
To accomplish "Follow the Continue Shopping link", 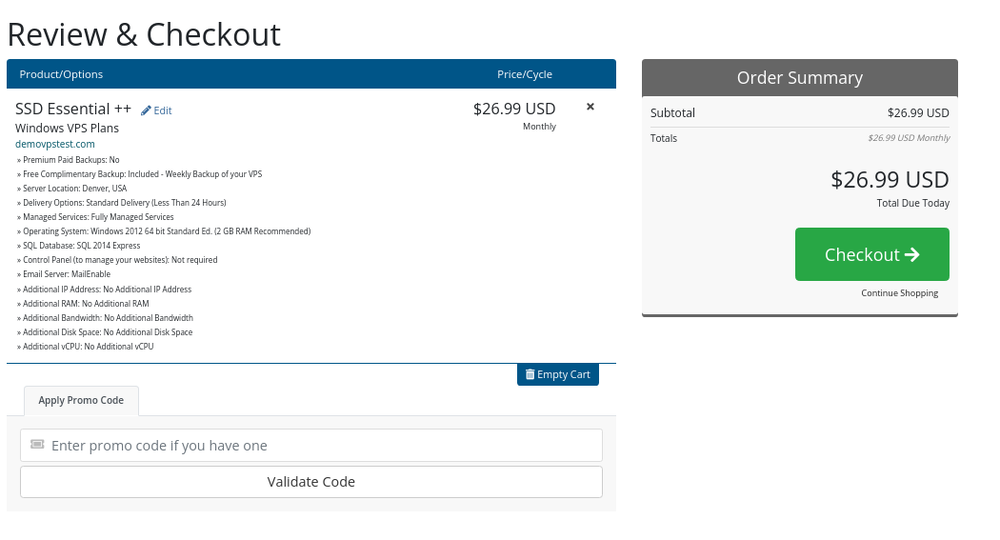I will point(899,293).
